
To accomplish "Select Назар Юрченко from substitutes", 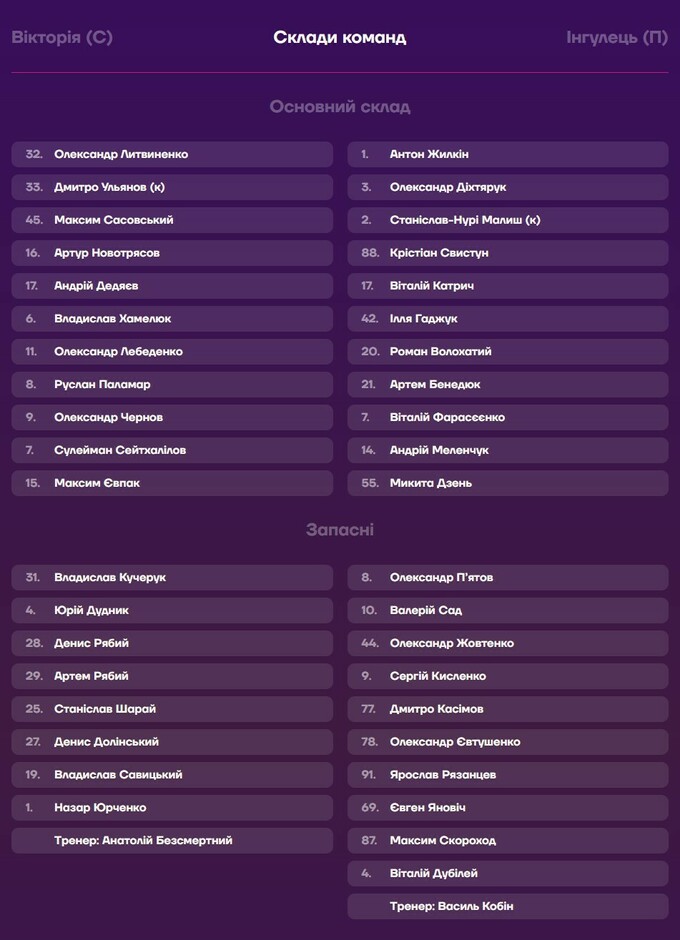I will click(x=172, y=808).
